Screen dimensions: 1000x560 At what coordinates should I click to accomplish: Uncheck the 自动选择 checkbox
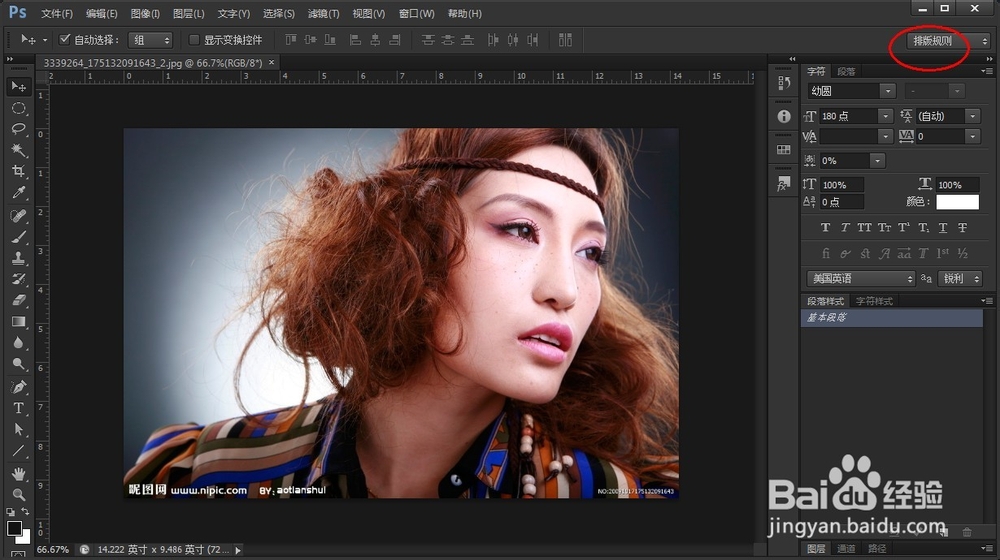point(65,40)
